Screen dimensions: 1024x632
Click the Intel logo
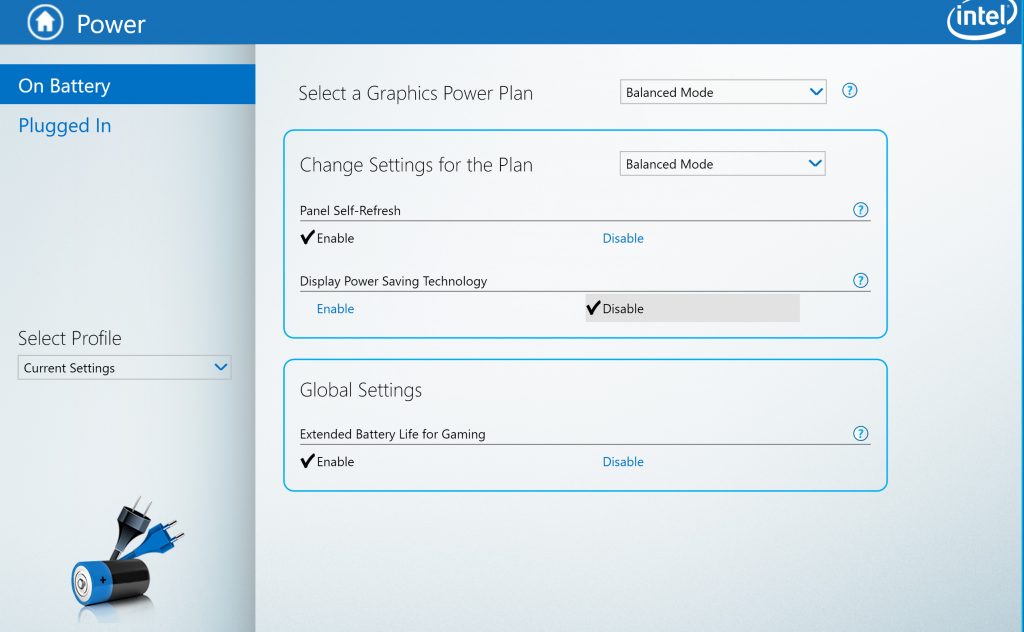coord(982,20)
